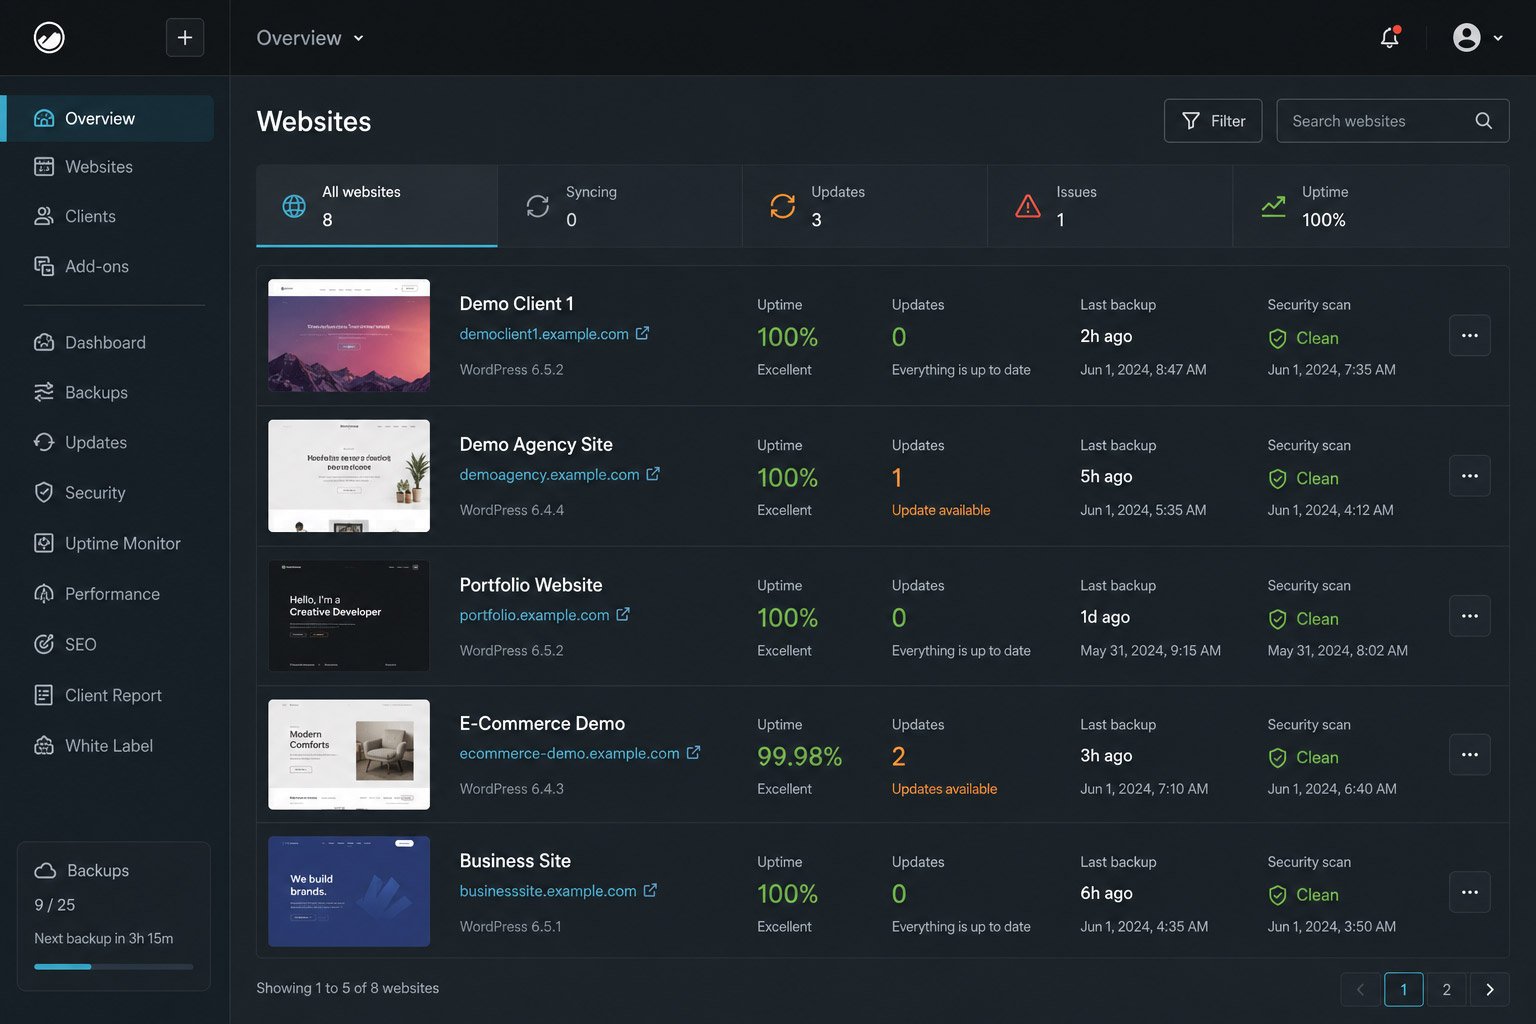The width and height of the screenshot is (1536, 1024).
Task: Expand the account dropdown chevron
Action: 1498,38
